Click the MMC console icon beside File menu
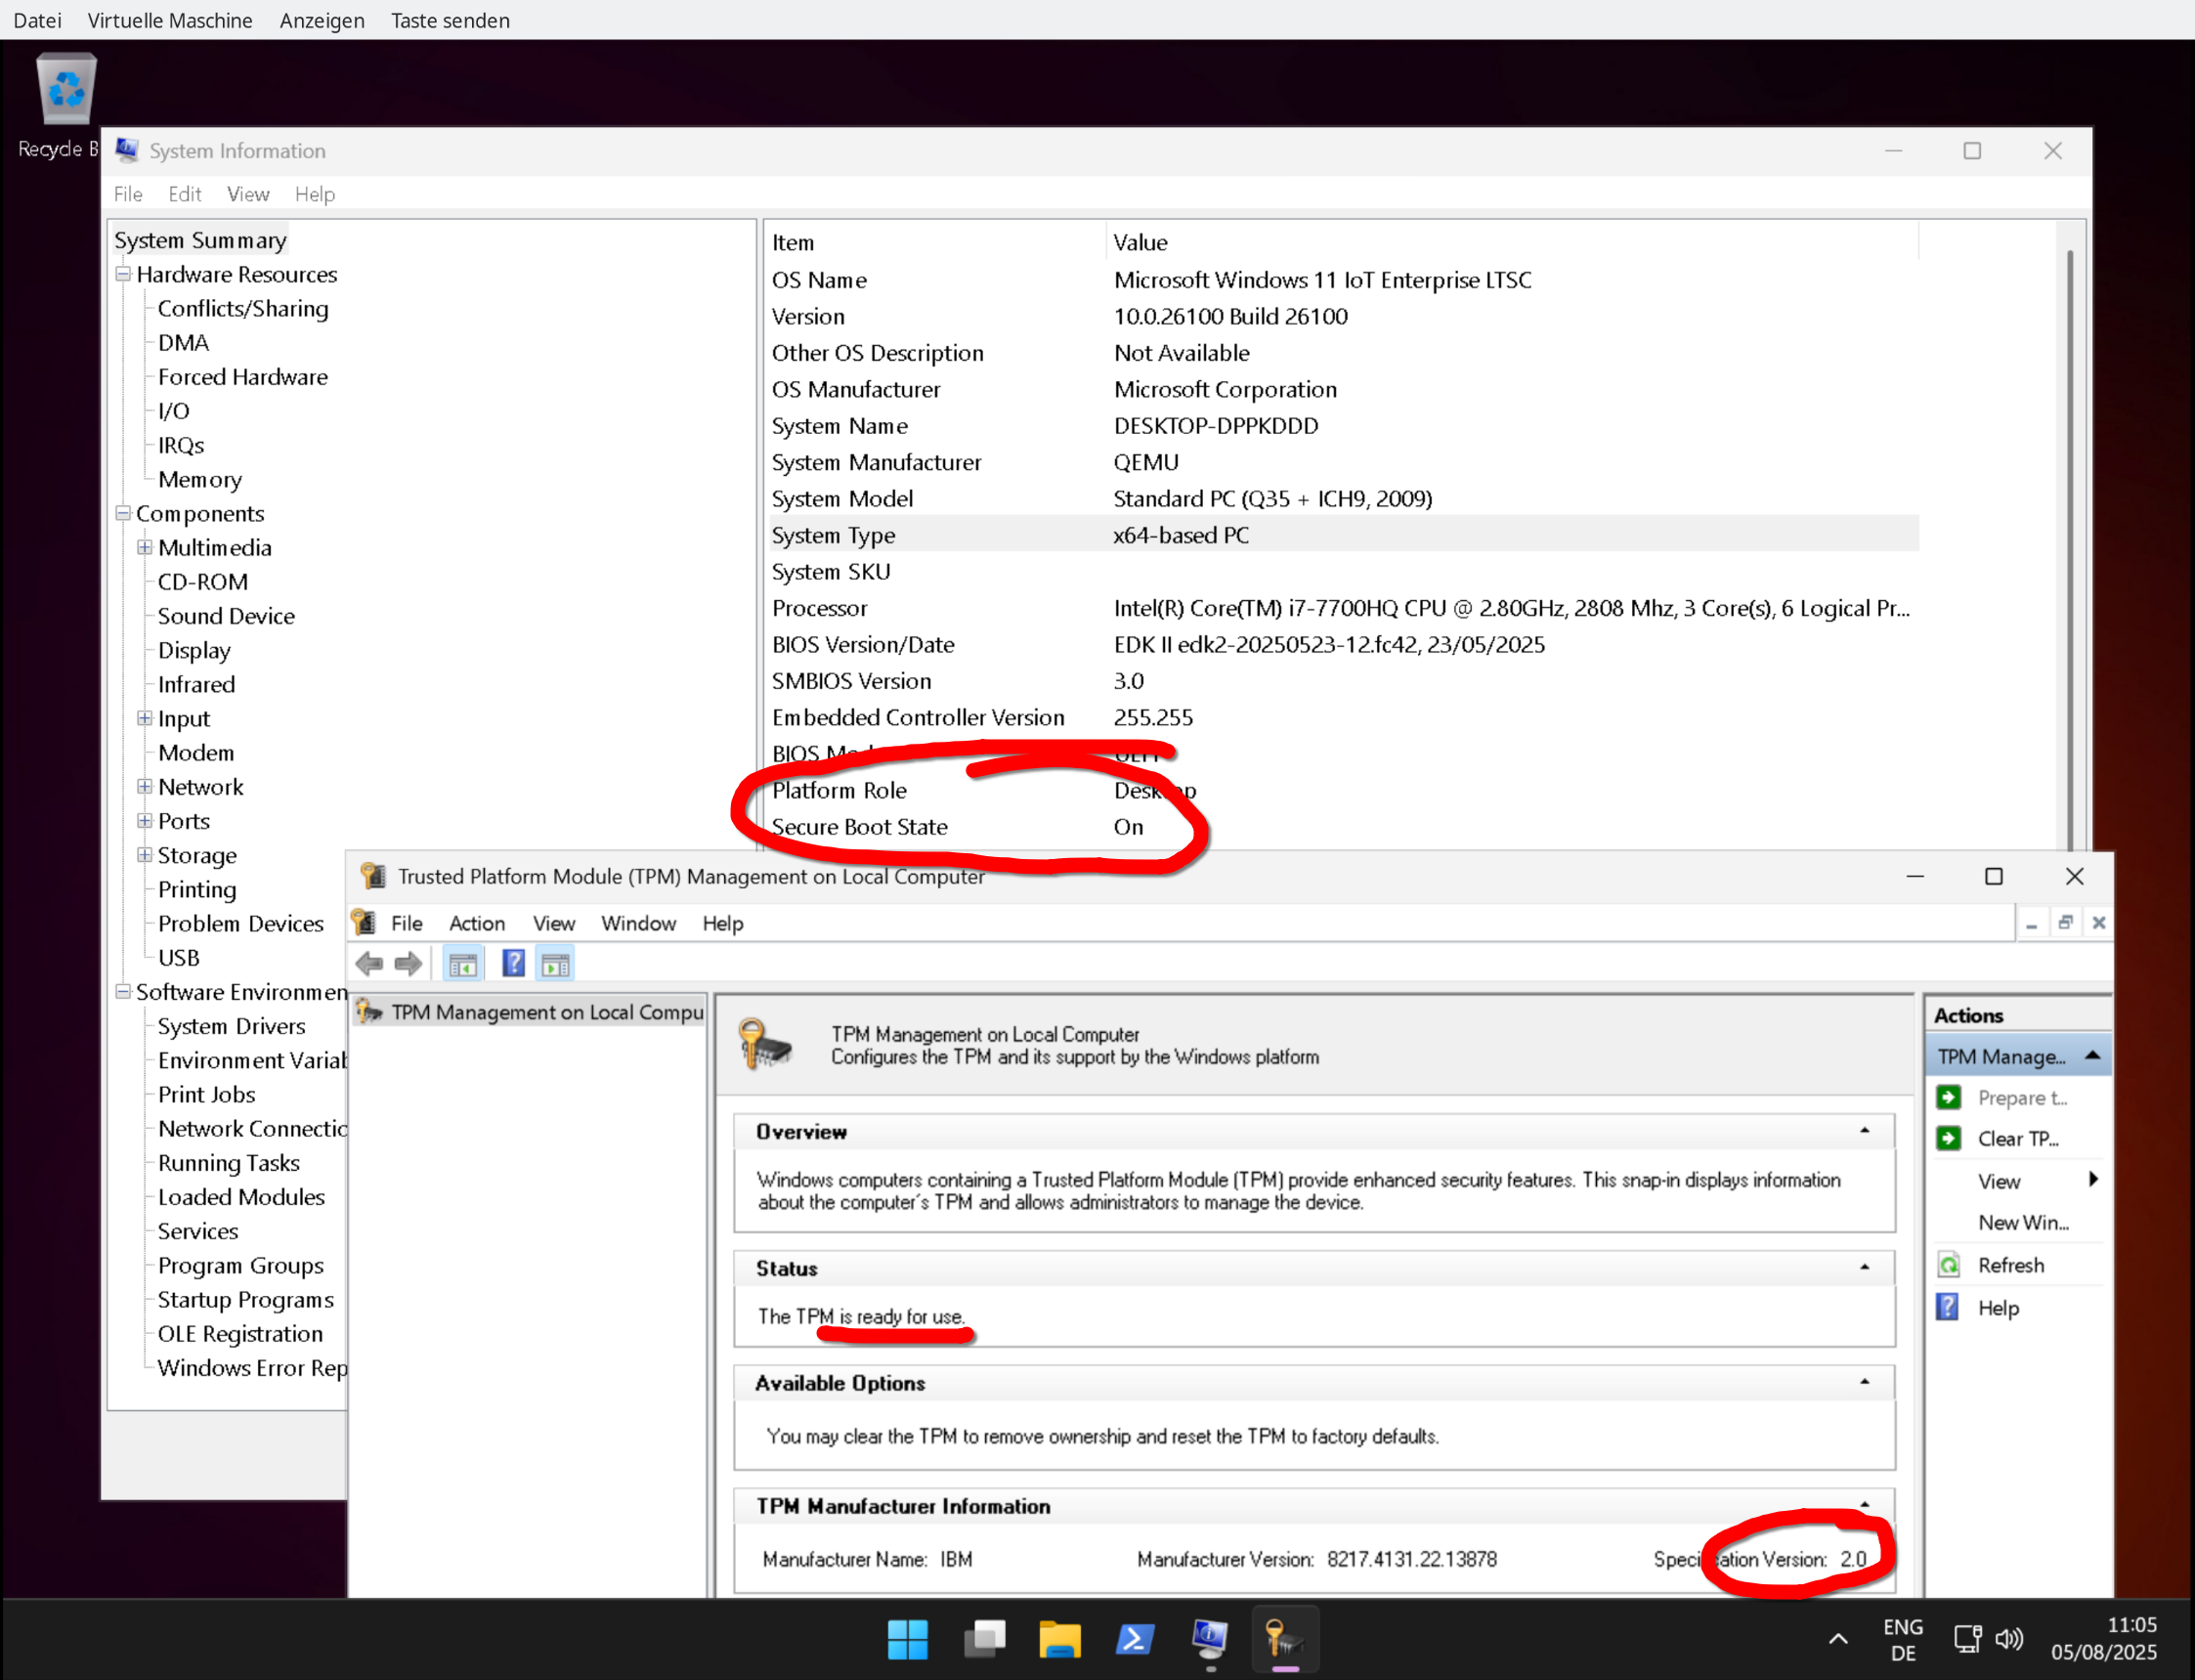Image resolution: width=2195 pixels, height=1680 pixels. click(364, 922)
